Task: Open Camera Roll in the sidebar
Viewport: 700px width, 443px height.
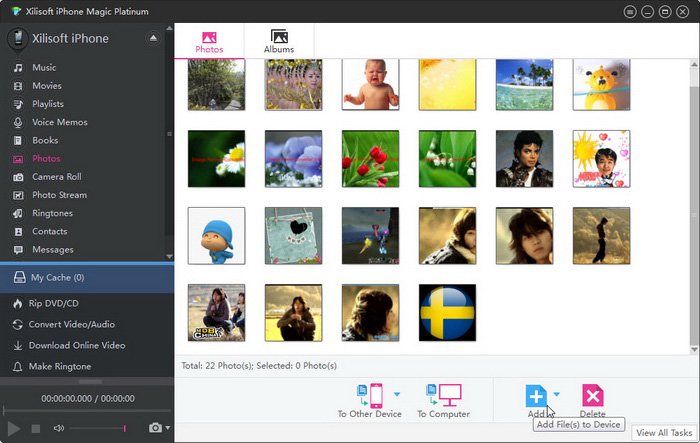Action: click(56, 177)
